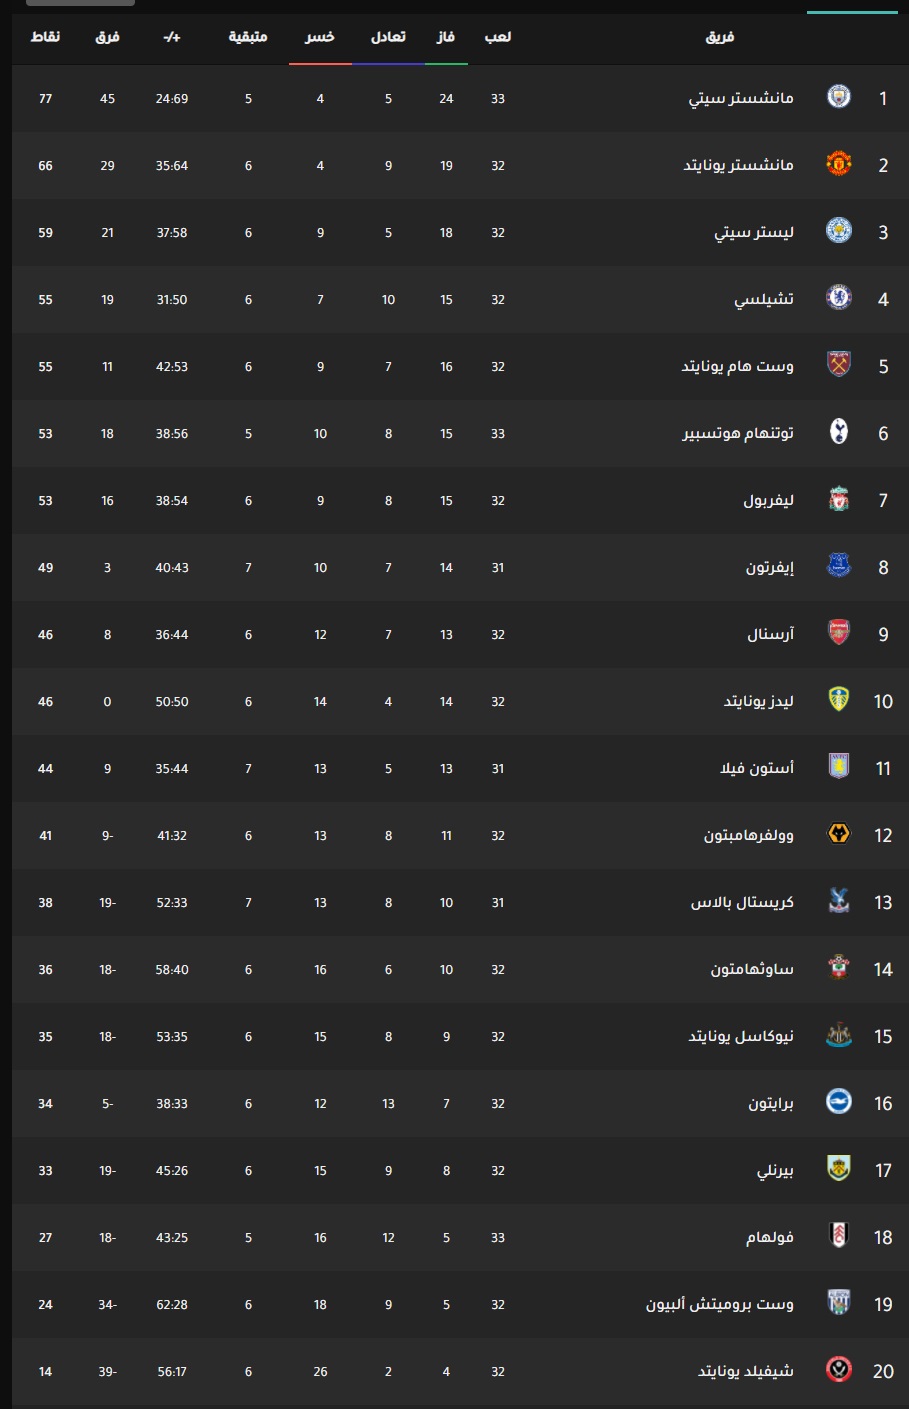Click the Wolverhampton wolf crest

tap(839, 834)
